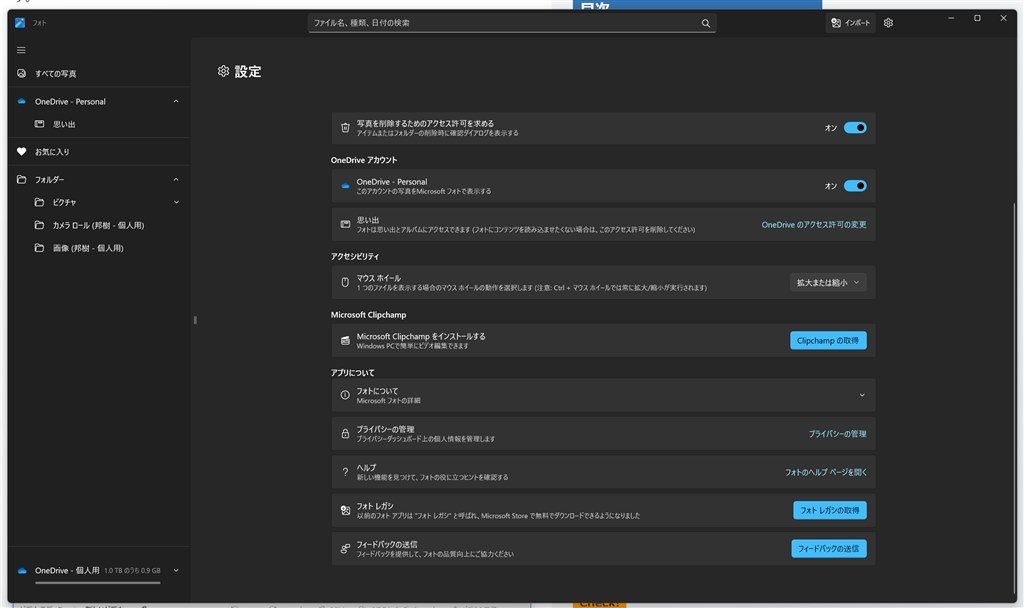Open フォトのヘルプ ページを開く link
The width and height of the screenshot is (1024, 608).
(x=825, y=472)
